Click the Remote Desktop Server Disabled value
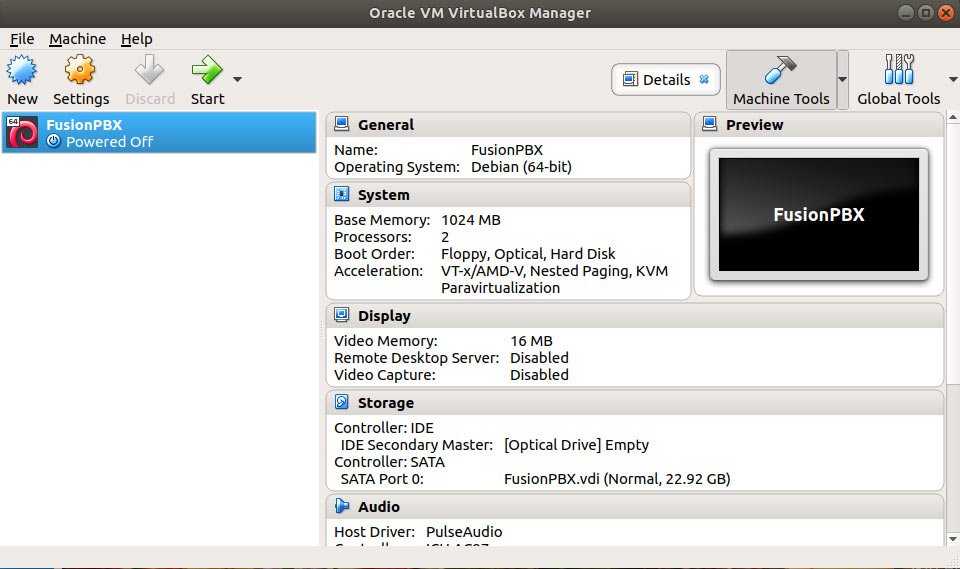This screenshot has height=569, width=960. [539, 358]
